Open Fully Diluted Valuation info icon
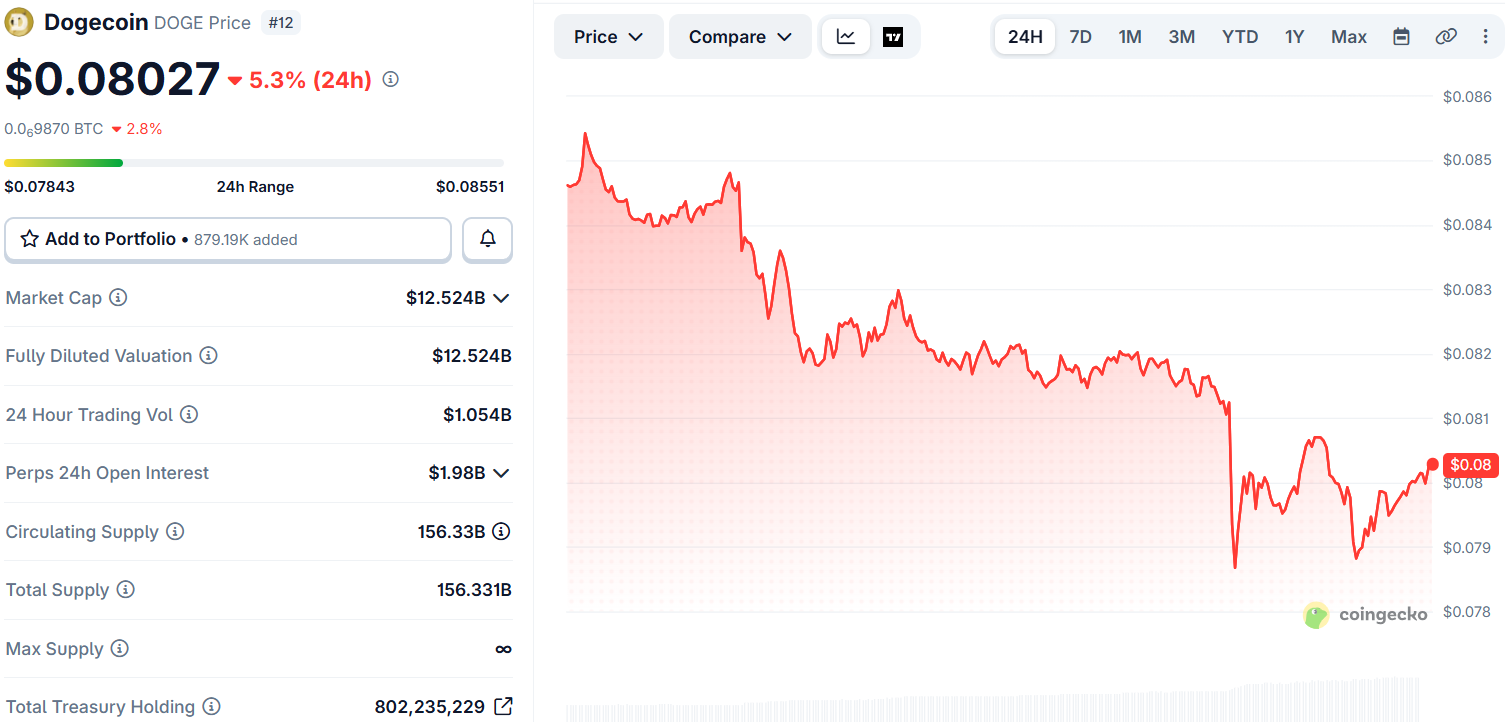1510x722 pixels. point(208,356)
